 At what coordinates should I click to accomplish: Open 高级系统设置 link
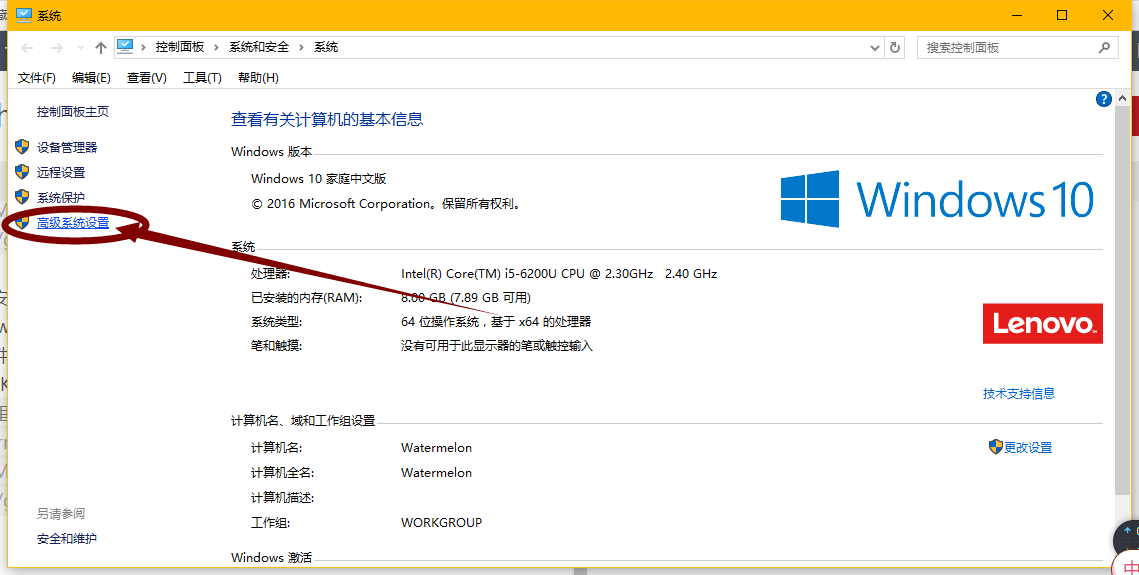point(73,223)
